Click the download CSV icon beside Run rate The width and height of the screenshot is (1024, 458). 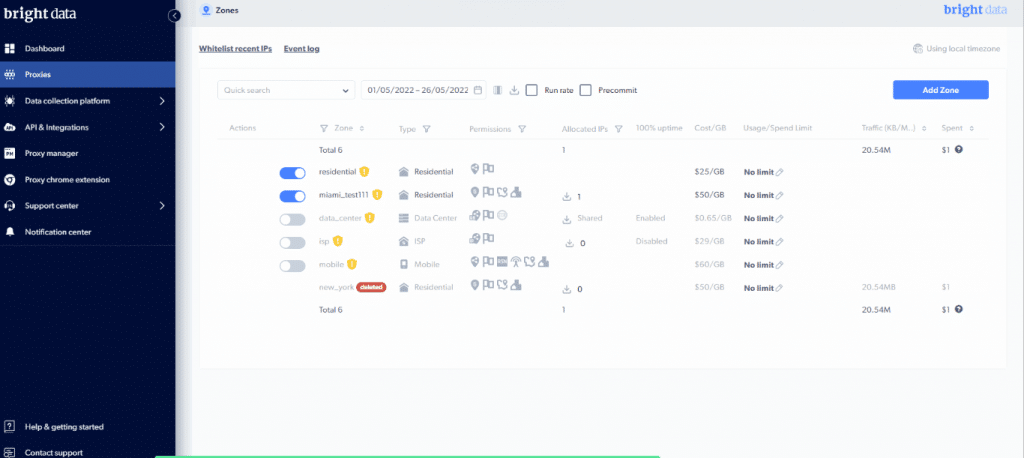[514, 90]
